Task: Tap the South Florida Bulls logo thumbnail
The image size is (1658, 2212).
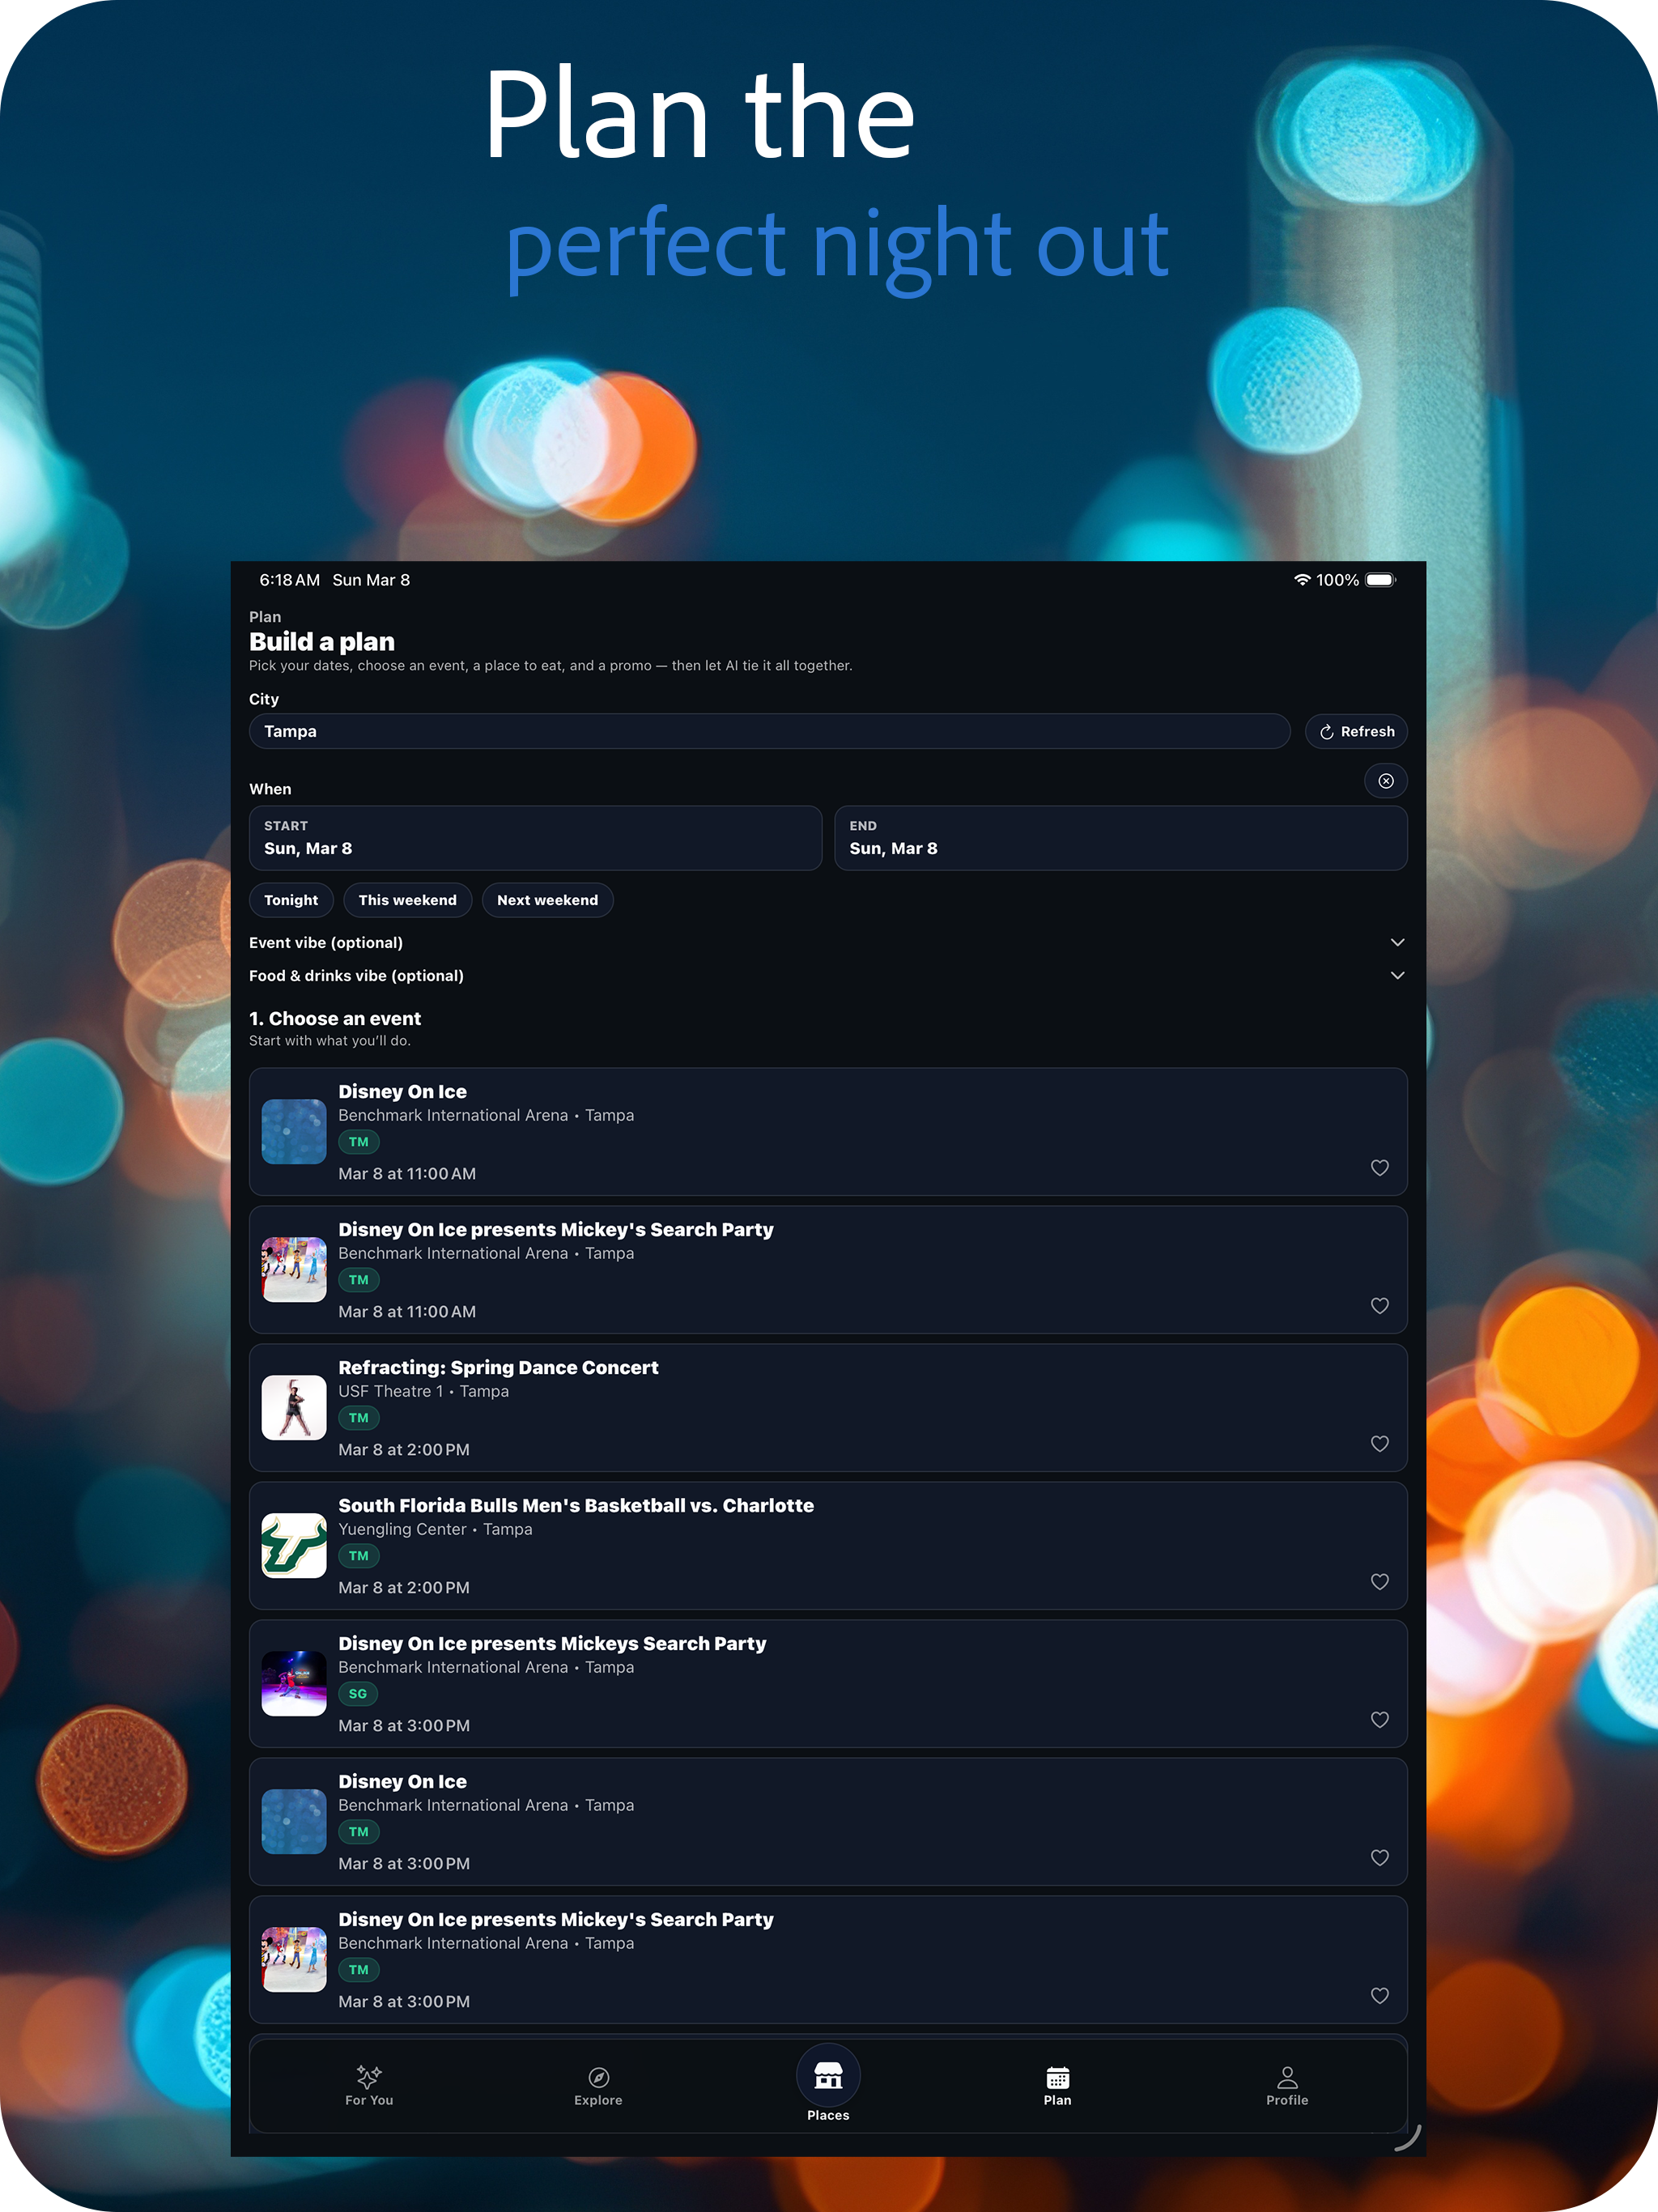Action: pyautogui.click(x=294, y=1546)
